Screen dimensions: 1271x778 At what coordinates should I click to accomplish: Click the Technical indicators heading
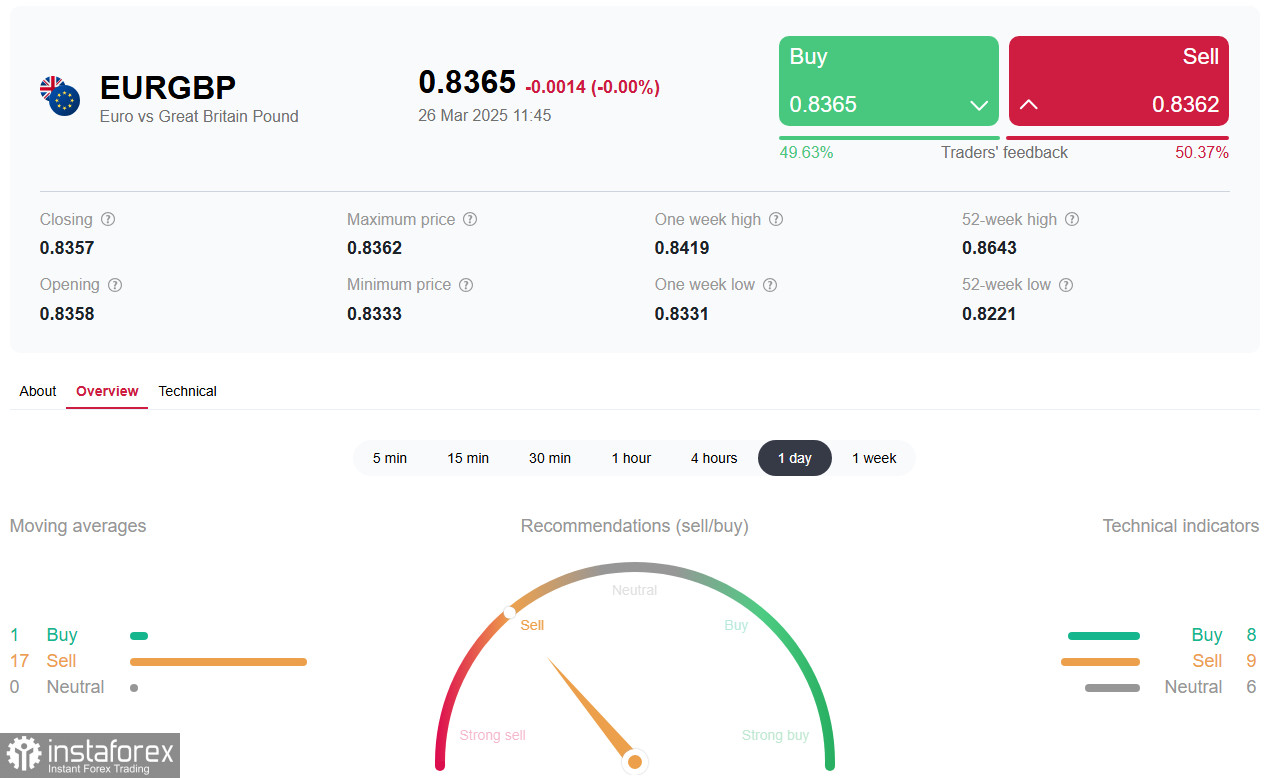1181,526
